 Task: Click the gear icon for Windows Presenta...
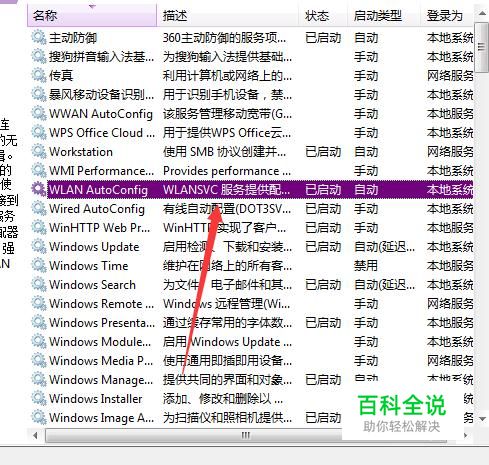pyautogui.click(x=39, y=322)
